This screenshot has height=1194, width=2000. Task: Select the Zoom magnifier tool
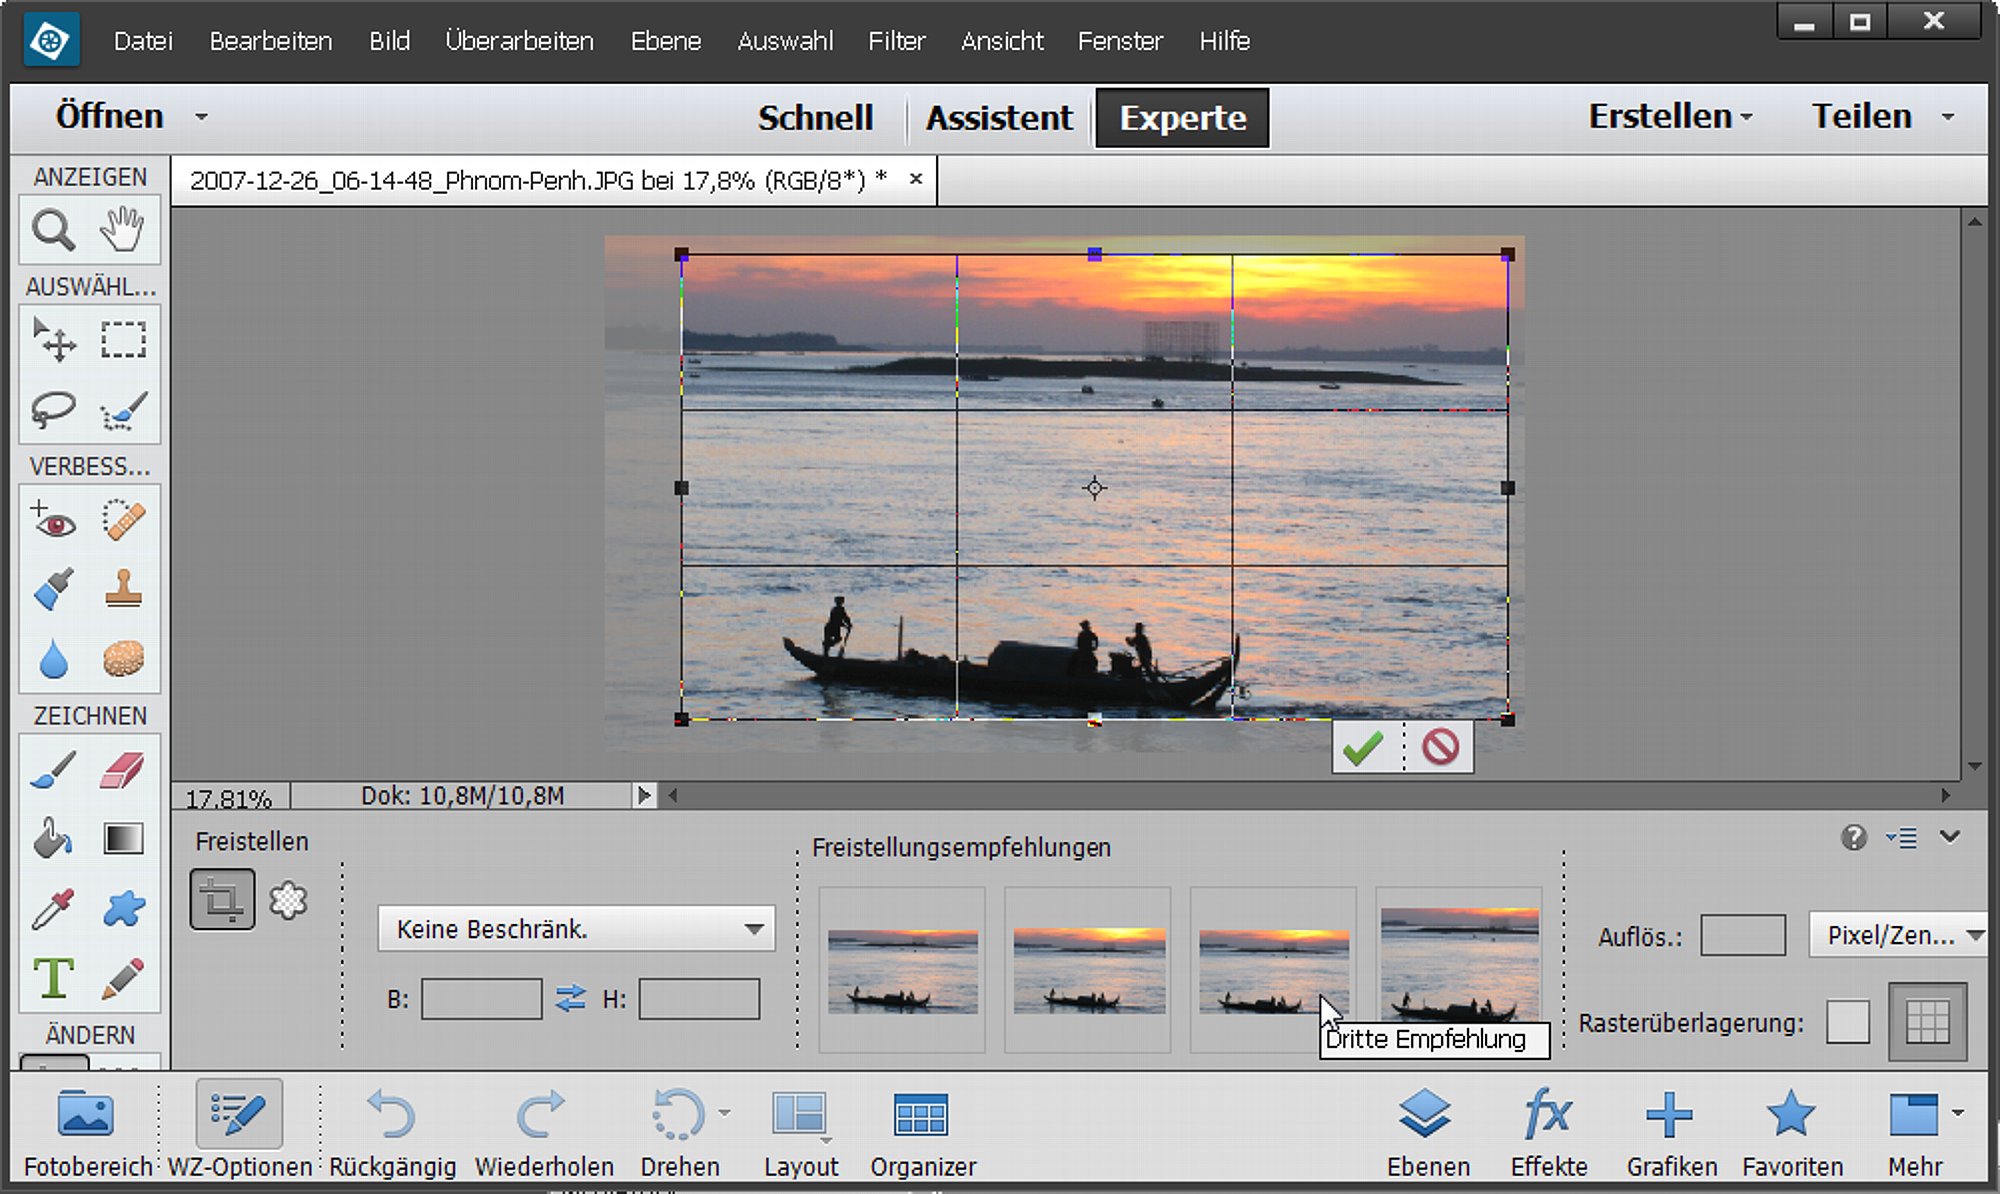(53, 230)
